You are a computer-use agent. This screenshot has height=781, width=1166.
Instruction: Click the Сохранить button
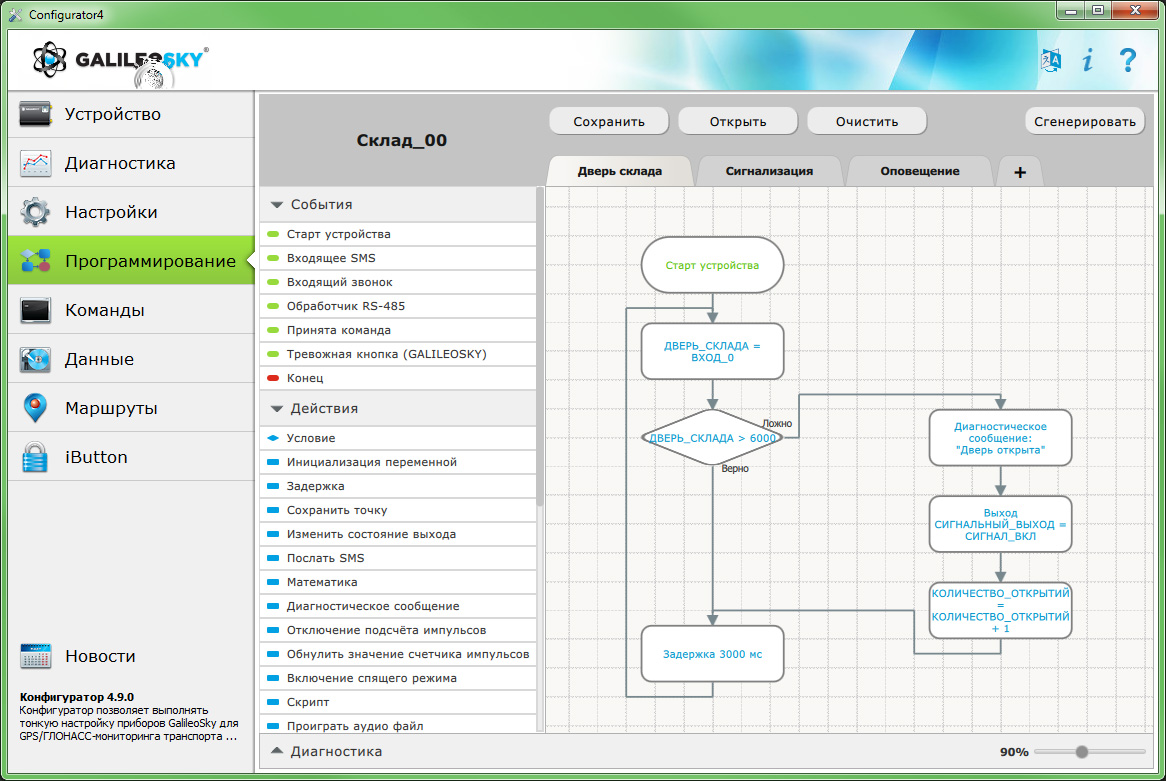(609, 121)
